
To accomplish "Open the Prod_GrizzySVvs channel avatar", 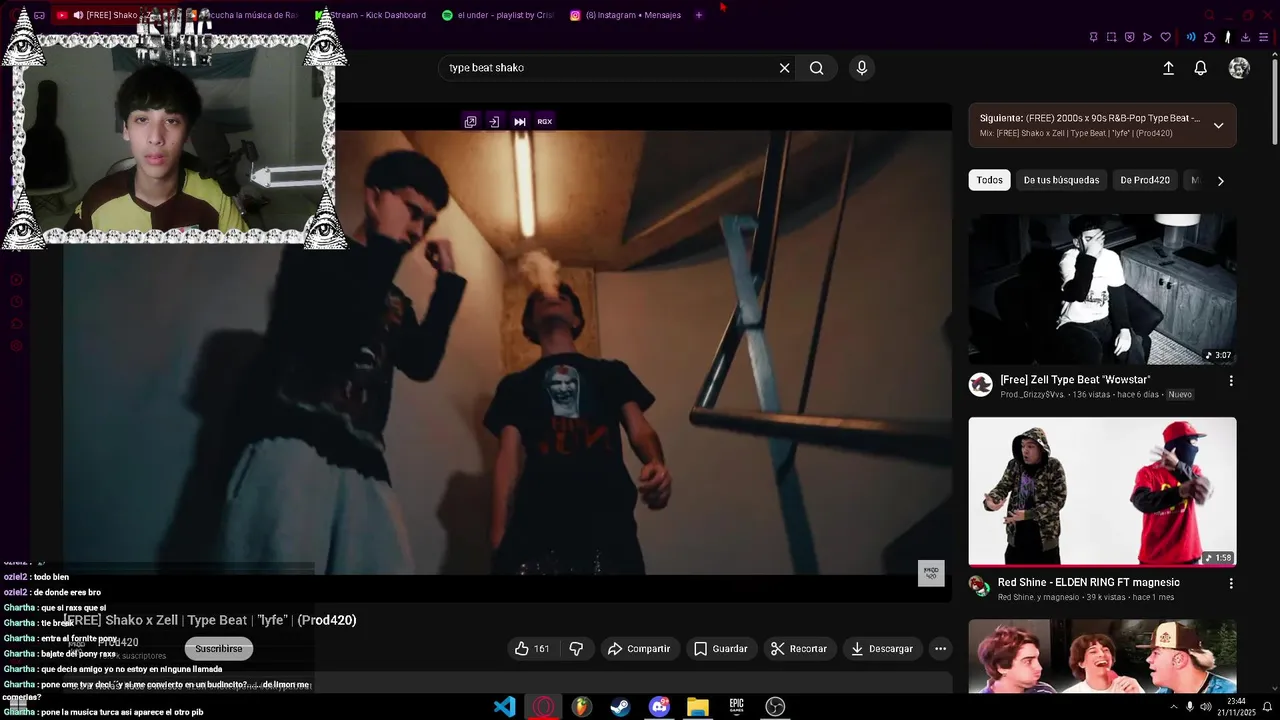I will [980, 385].
